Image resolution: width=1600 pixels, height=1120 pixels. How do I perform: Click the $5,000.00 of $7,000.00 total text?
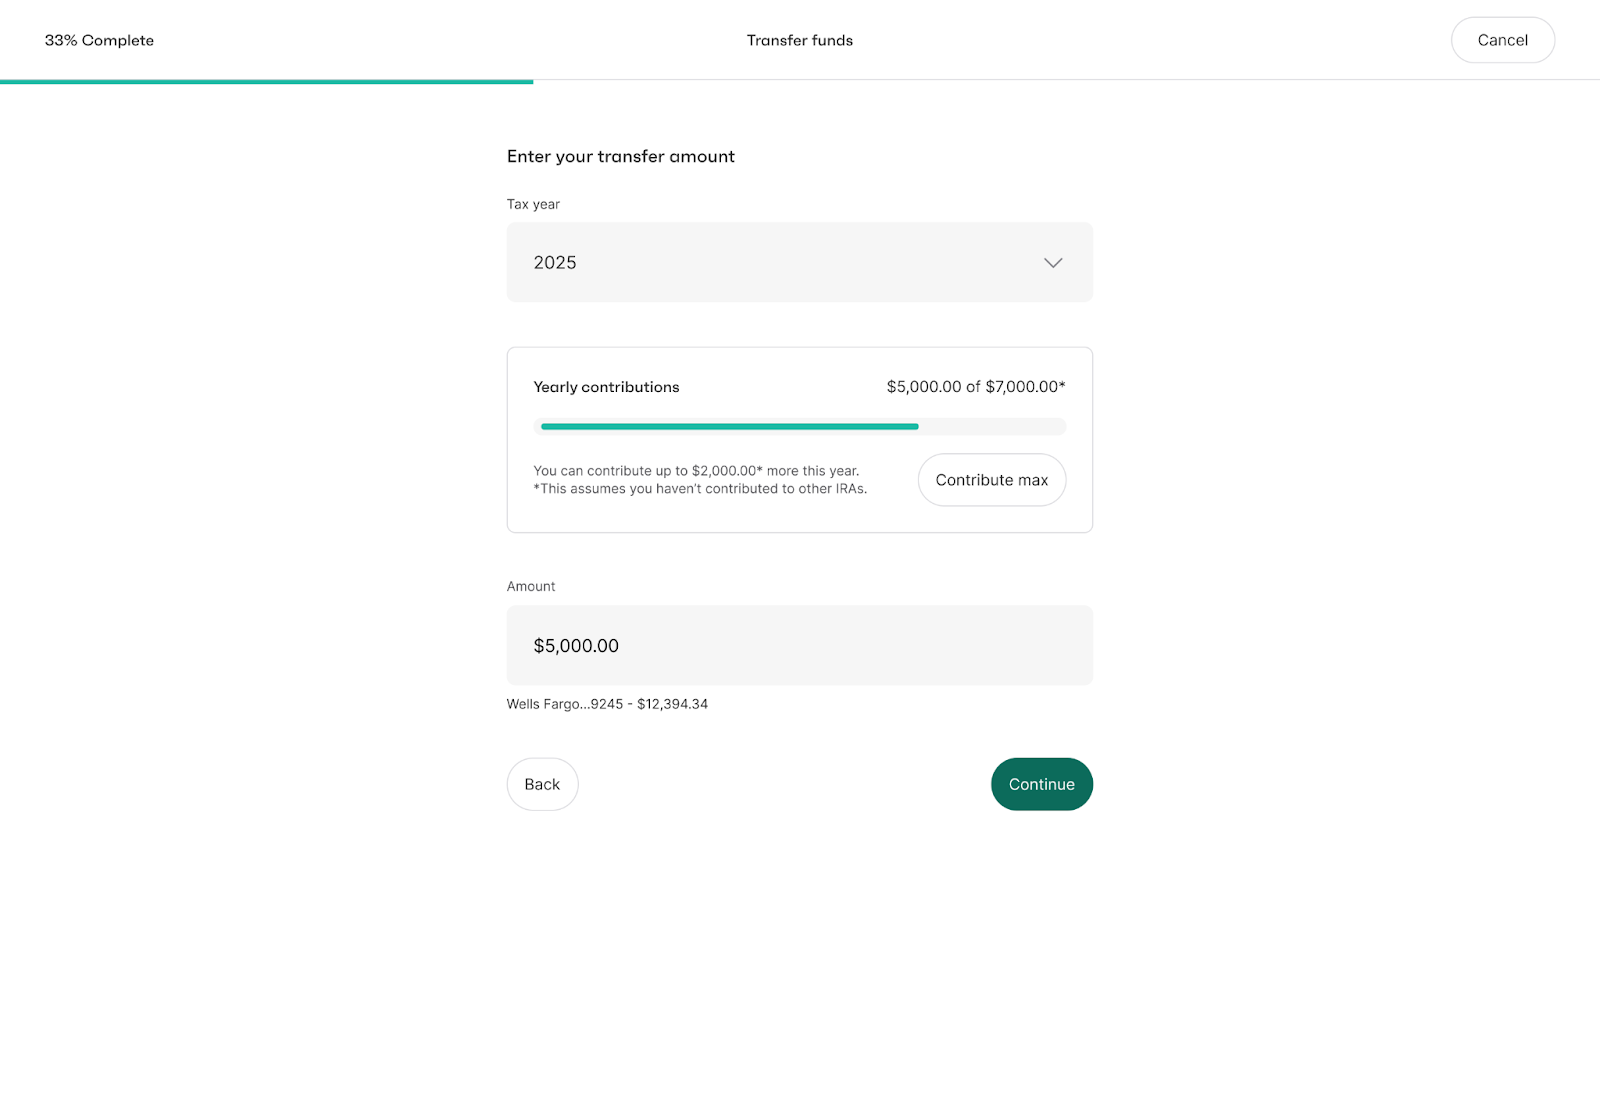975,387
